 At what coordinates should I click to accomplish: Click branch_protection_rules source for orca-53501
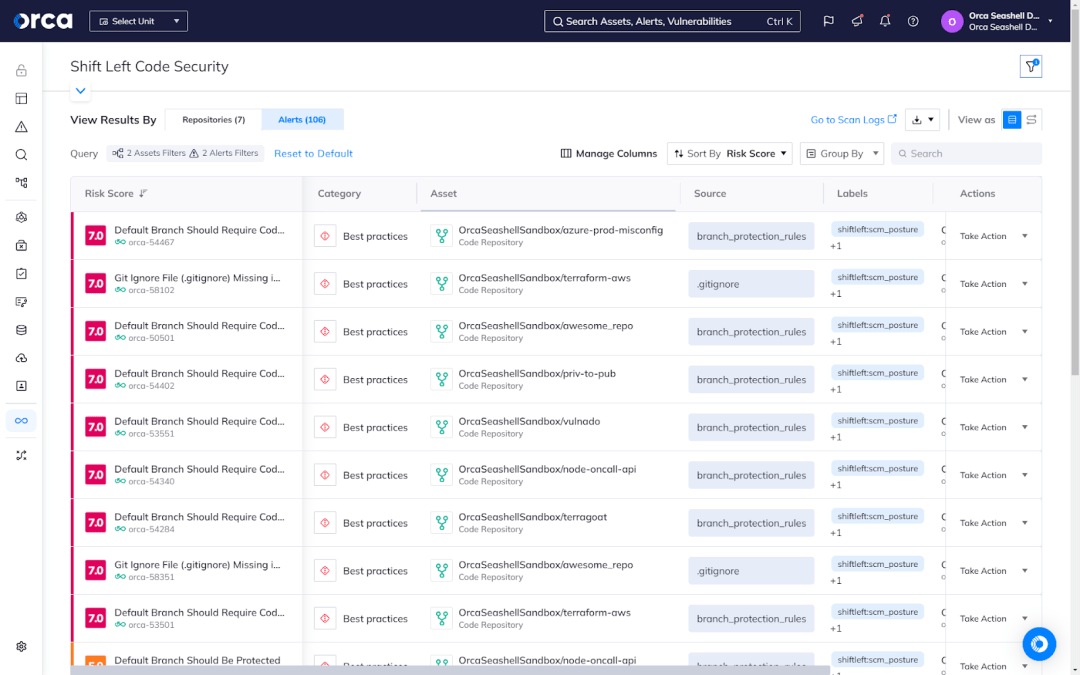pos(751,619)
